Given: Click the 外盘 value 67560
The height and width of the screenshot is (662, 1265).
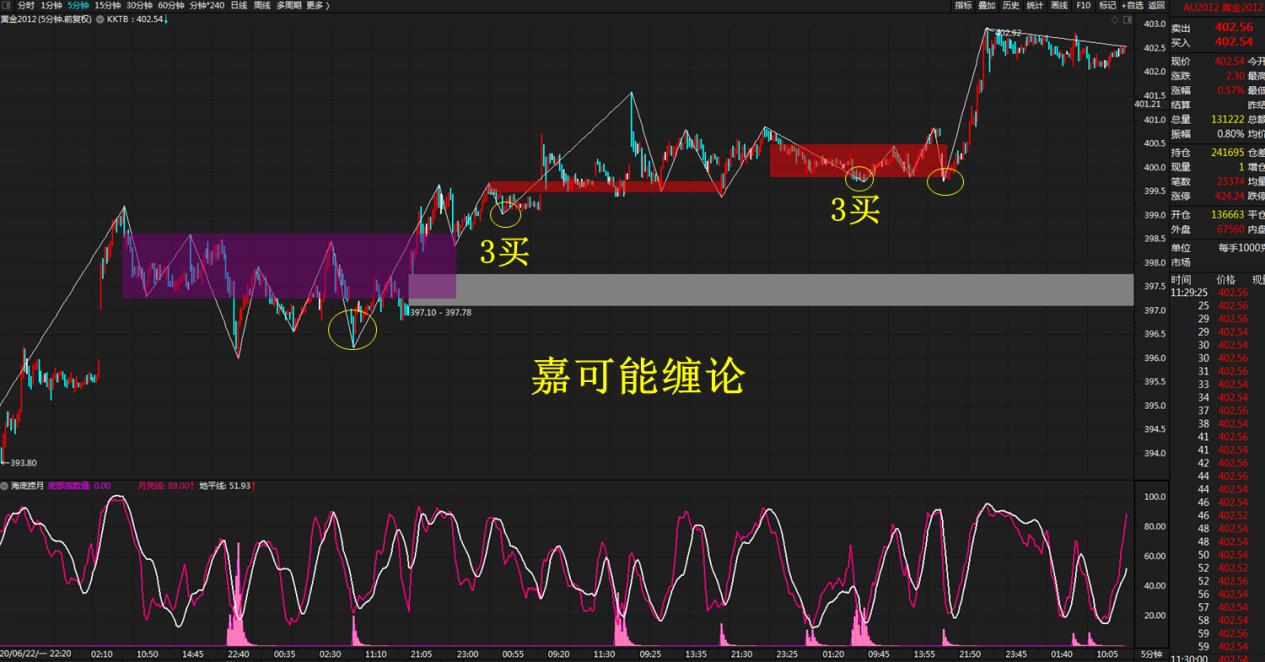Looking at the screenshot, I should (x=1231, y=229).
